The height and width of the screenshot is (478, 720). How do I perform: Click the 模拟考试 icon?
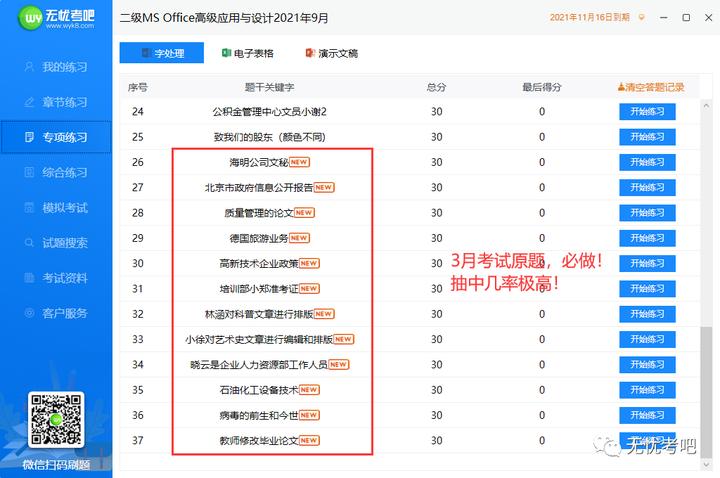[x=29, y=208]
